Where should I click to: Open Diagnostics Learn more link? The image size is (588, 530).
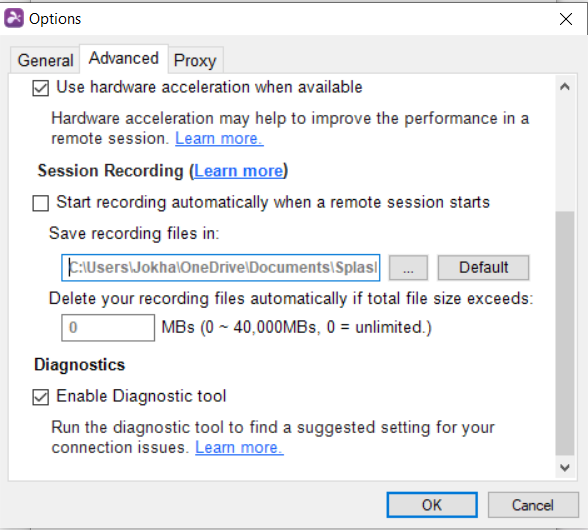pyautogui.click(x=239, y=447)
